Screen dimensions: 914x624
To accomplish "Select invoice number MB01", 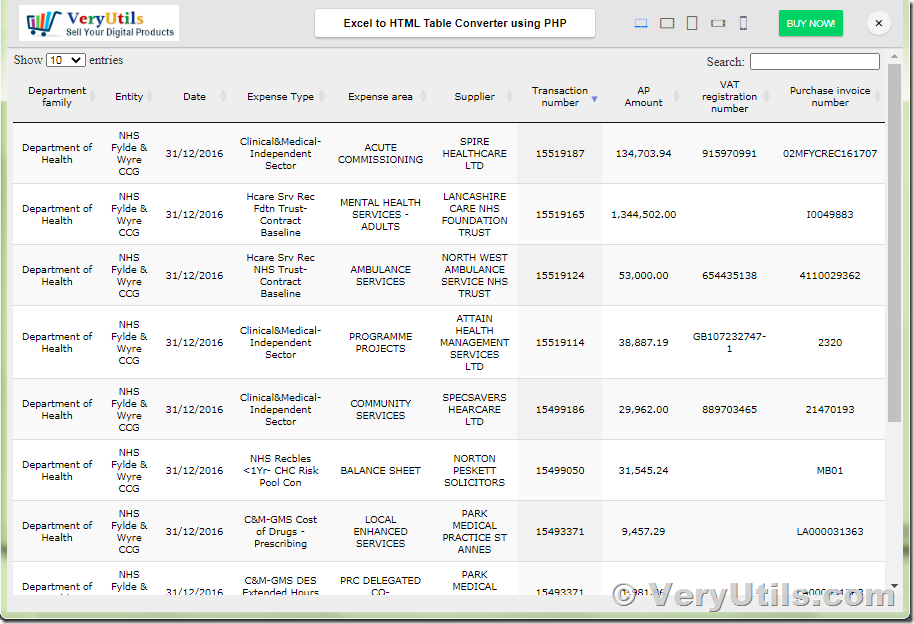I will click(829, 471).
